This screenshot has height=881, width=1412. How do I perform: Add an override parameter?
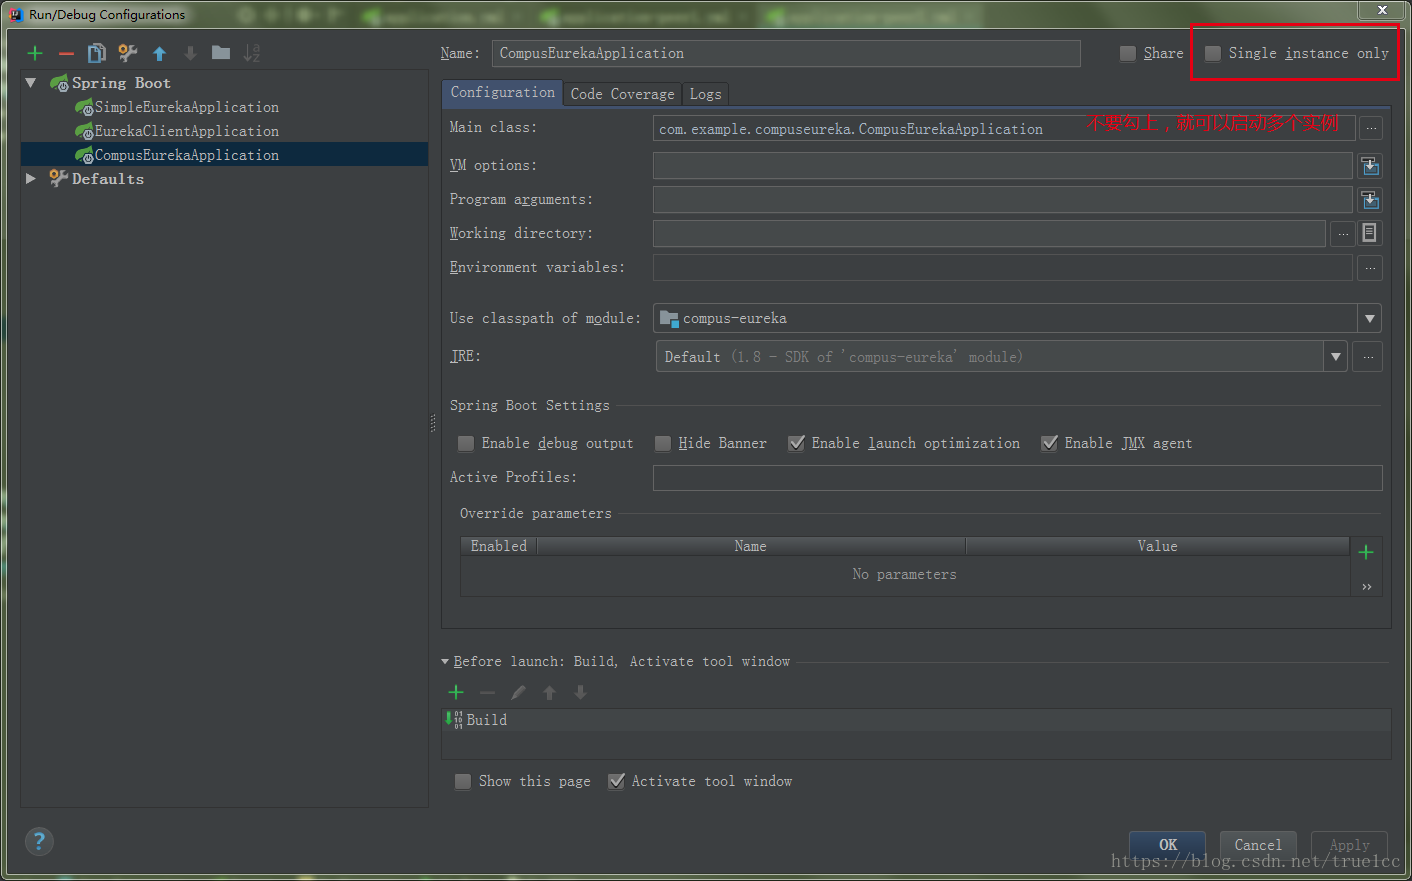click(x=1366, y=552)
